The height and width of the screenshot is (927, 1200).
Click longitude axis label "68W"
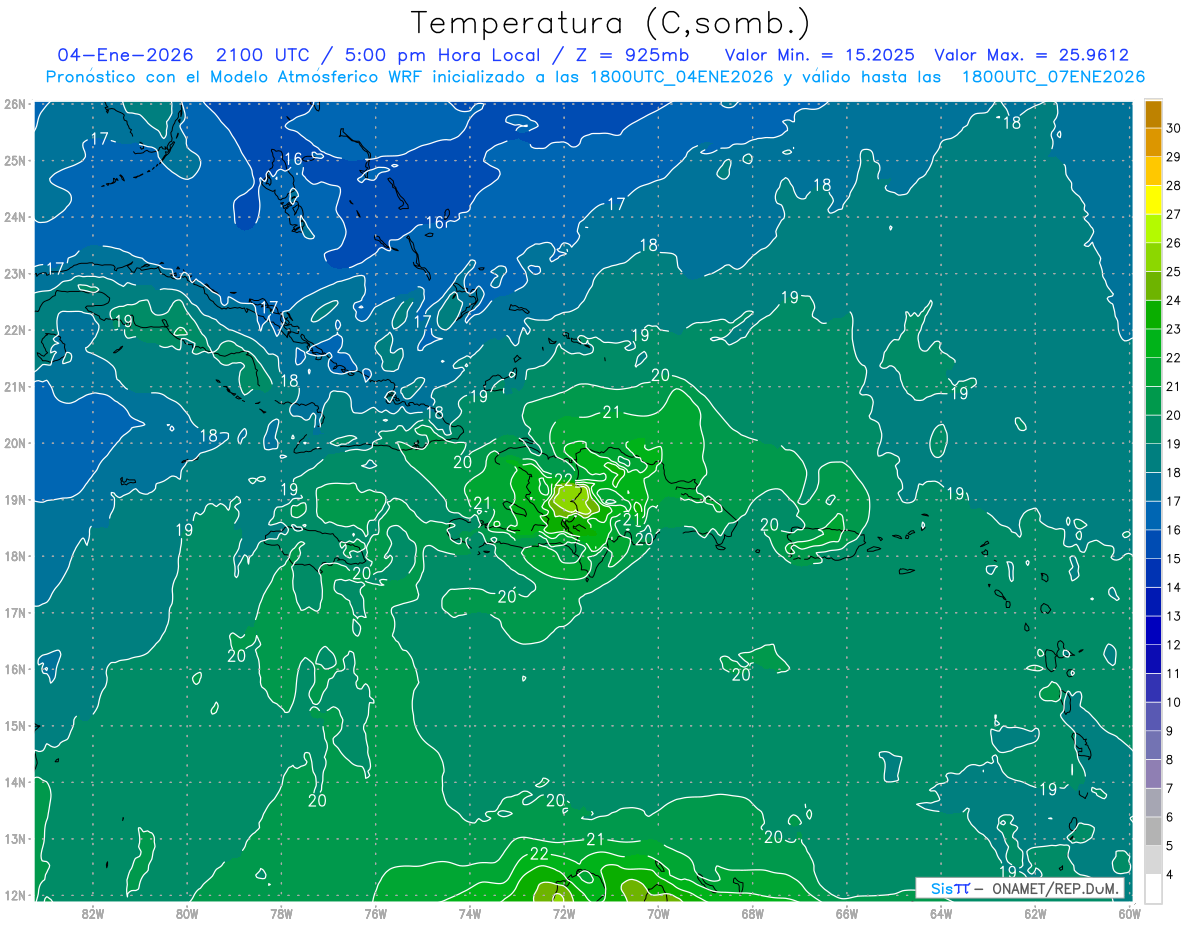[x=752, y=913]
